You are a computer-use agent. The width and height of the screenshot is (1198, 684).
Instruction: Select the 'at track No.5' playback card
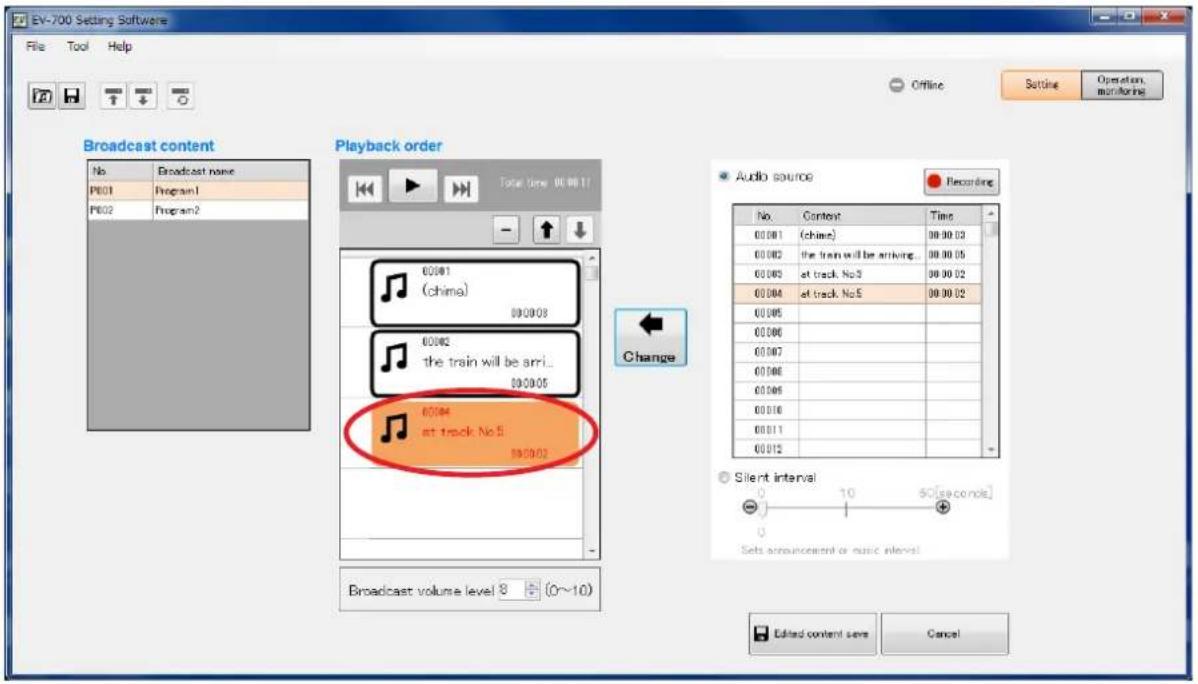click(474, 433)
